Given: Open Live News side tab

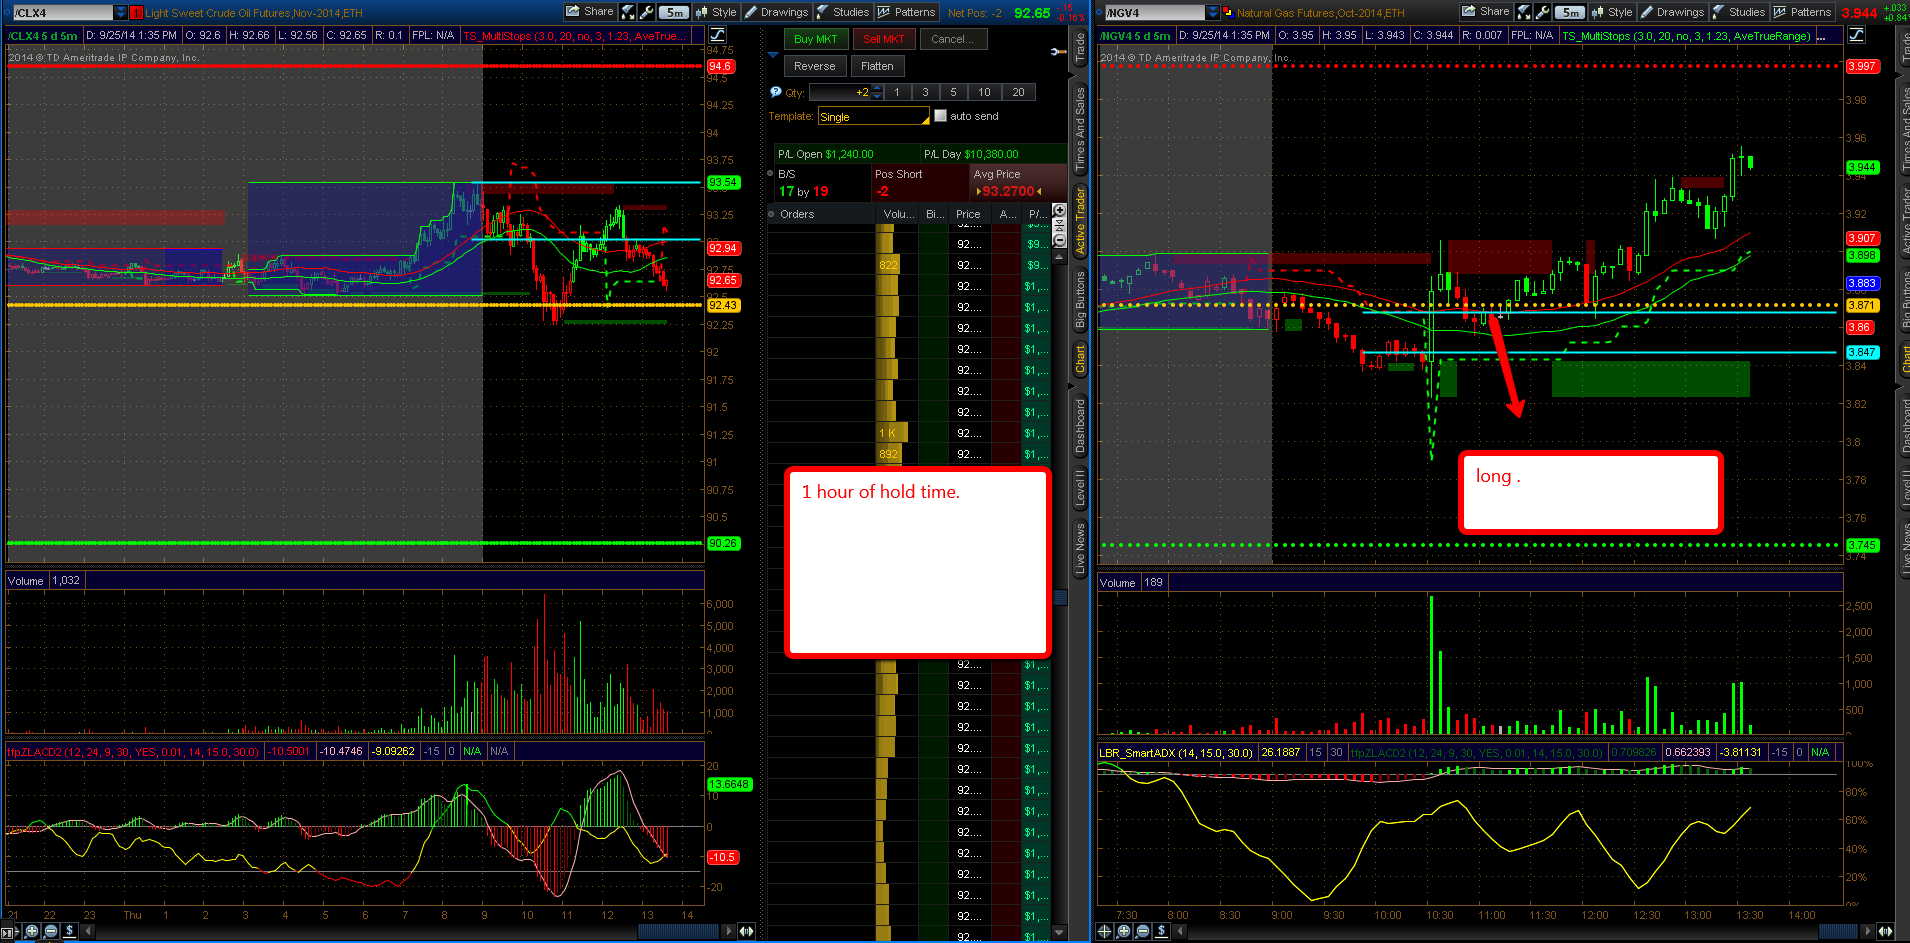Looking at the screenshot, I should tap(1080, 548).
